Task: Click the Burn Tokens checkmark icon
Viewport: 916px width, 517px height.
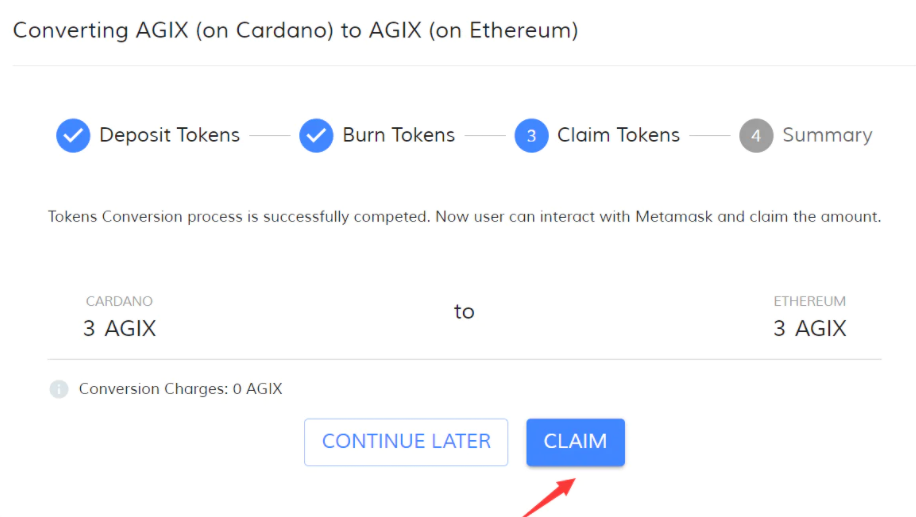Action: coord(316,136)
